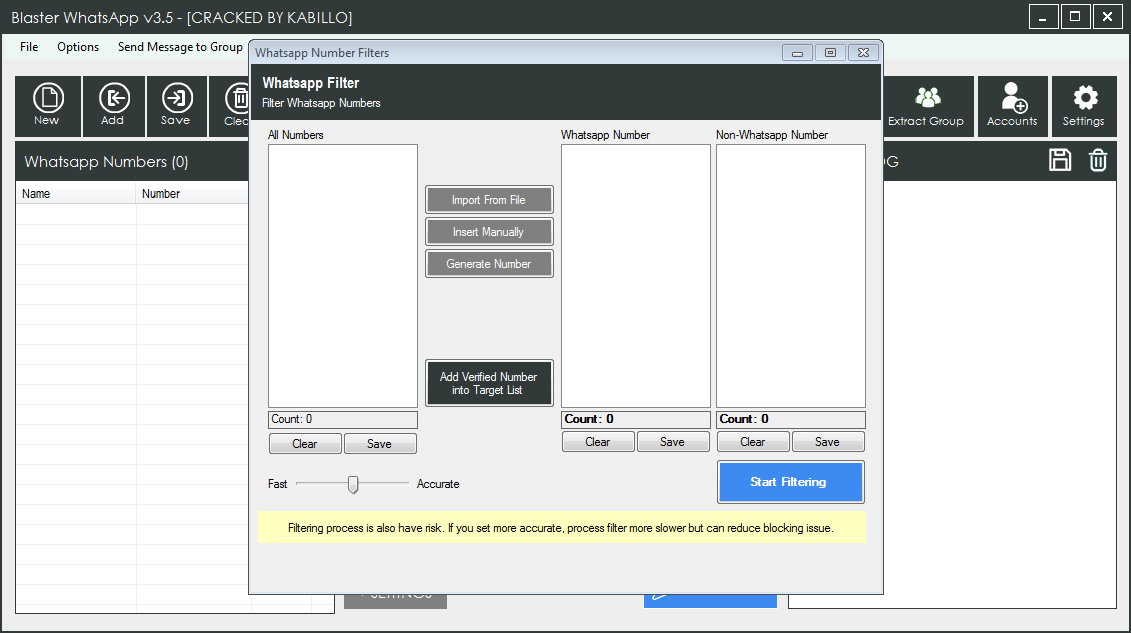Click the Add toolbar icon
1131x633 pixels.
[113, 106]
